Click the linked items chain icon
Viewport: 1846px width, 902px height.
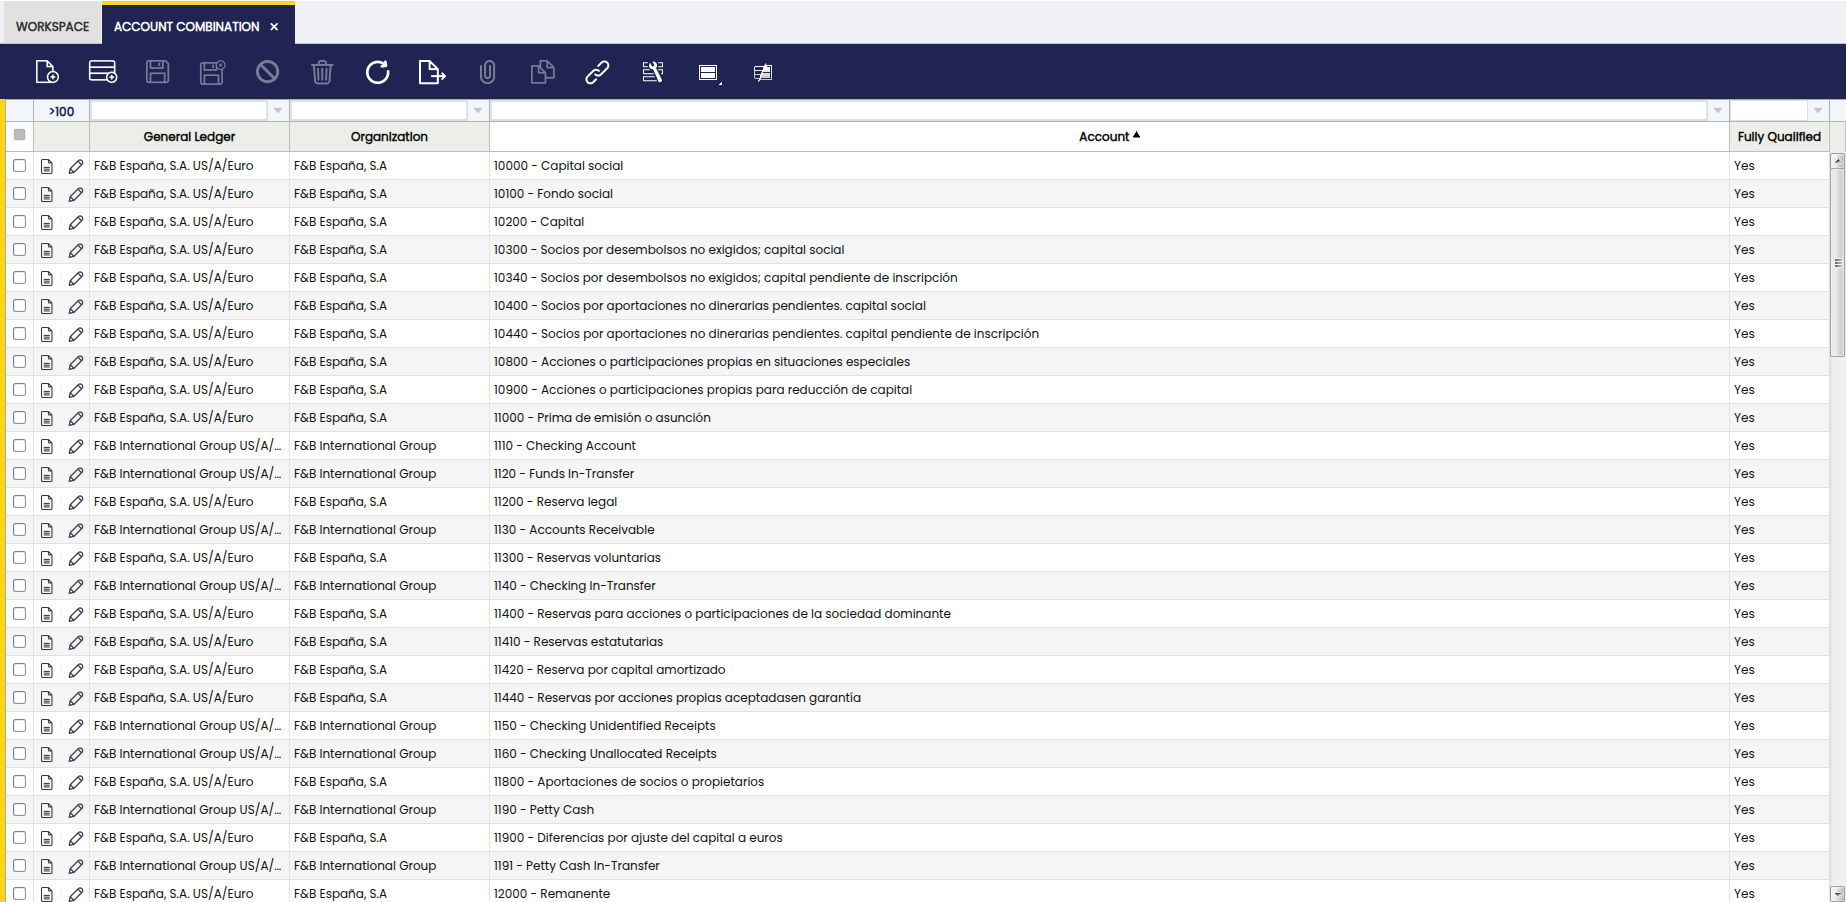[597, 72]
